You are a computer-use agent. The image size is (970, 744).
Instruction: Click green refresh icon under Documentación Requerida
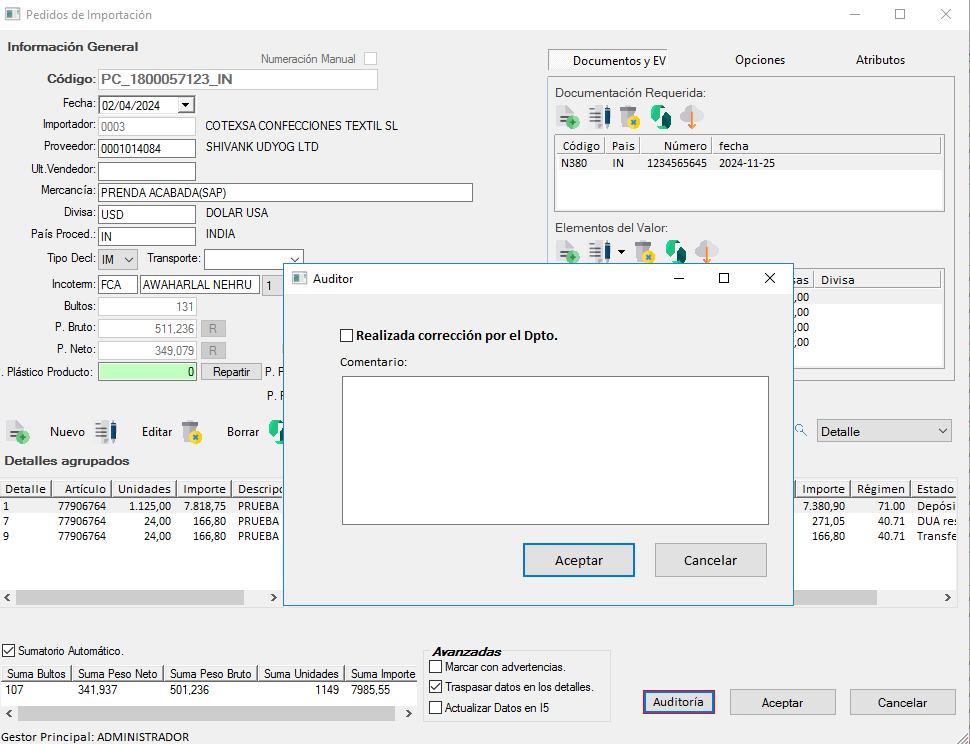(x=660, y=117)
